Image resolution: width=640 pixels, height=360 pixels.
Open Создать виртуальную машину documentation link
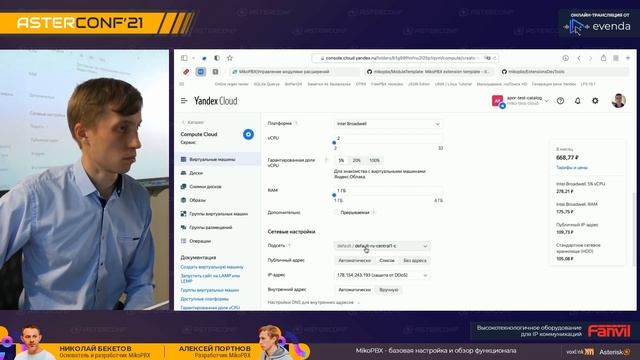(x=212, y=267)
